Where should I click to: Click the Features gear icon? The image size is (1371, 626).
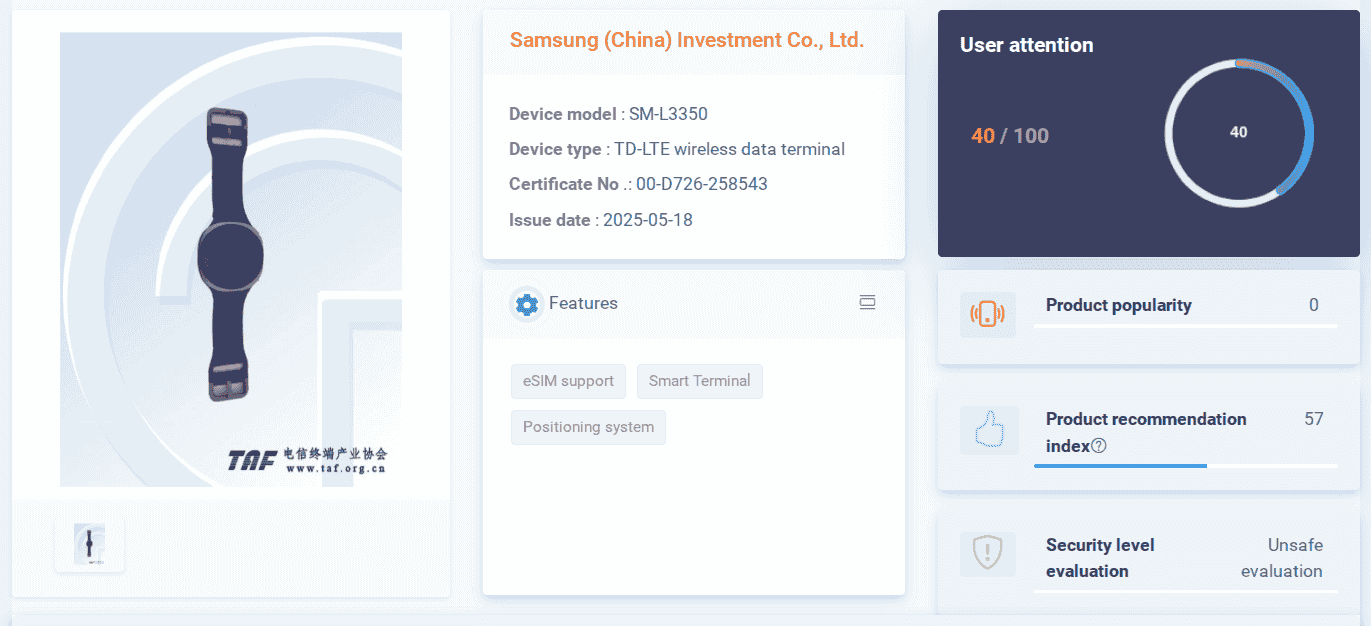526,304
